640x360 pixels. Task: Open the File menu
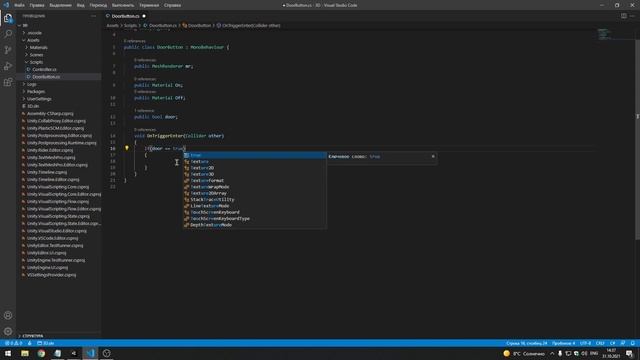click(19, 5)
